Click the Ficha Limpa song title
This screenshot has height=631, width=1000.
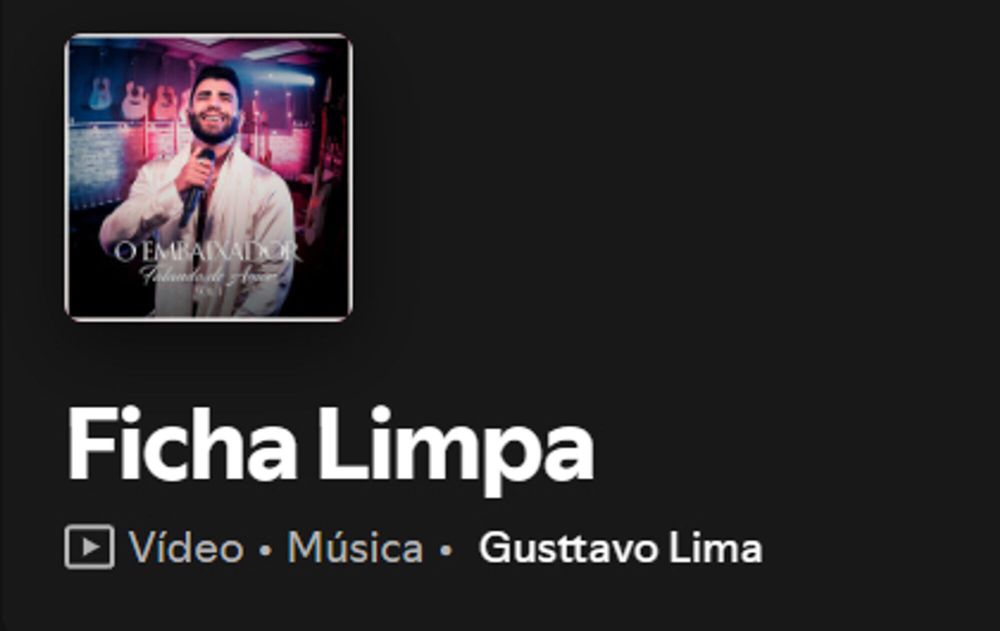(330, 445)
